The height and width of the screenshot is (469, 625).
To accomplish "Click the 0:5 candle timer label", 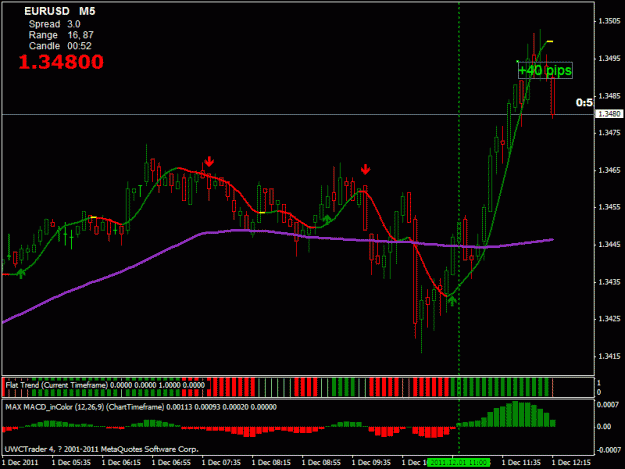I will click(584, 102).
